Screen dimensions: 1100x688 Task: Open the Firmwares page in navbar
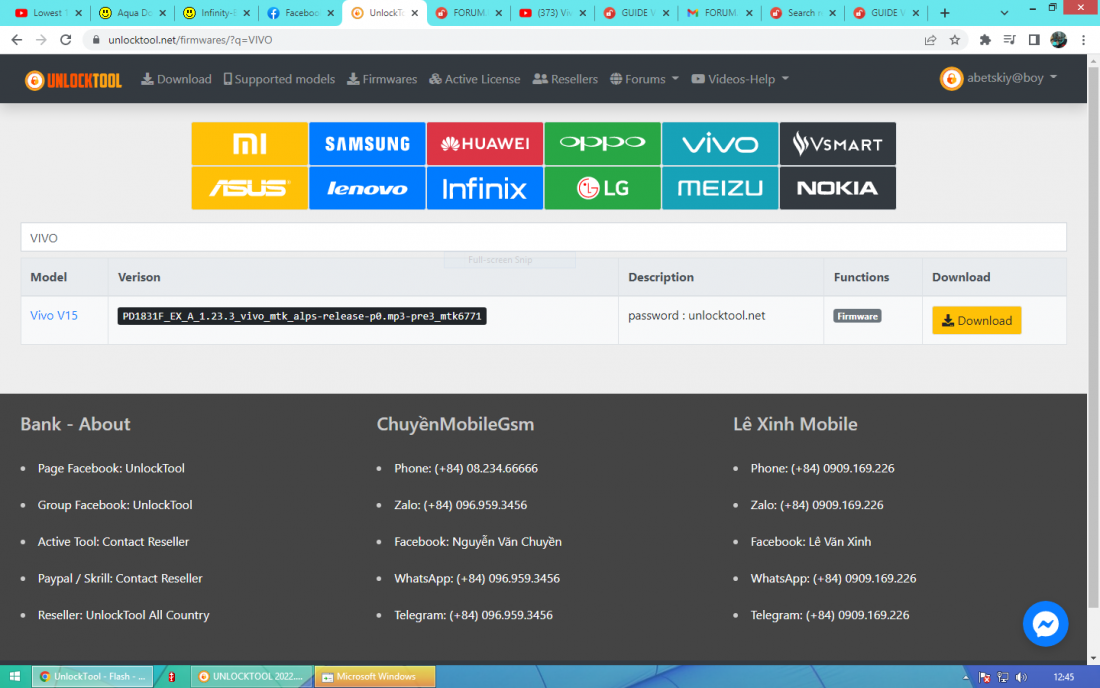(382, 79)
